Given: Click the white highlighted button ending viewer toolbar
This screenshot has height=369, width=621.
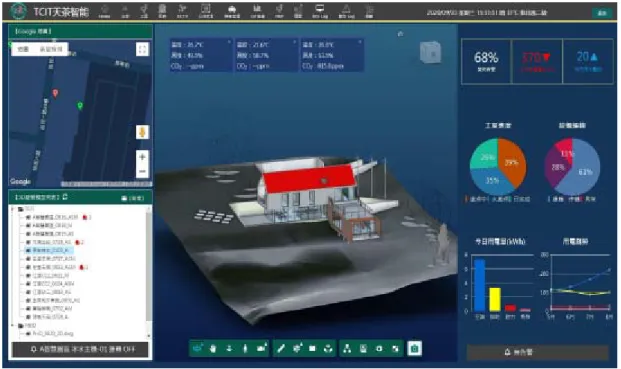Looking at the screenshot, I should pos(414,348).
